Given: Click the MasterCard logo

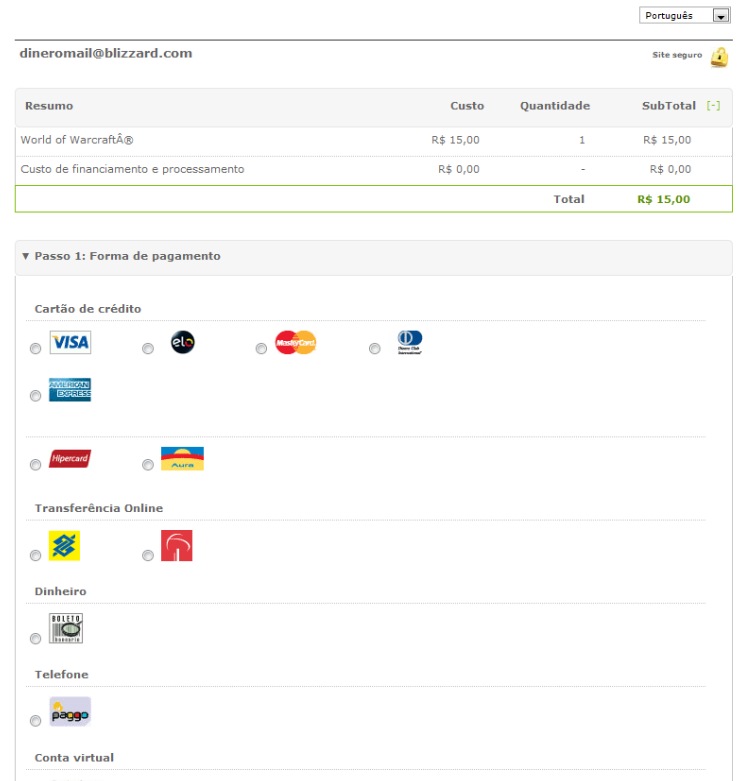Looking at the screenshot, I should click(x=296, y=342).
